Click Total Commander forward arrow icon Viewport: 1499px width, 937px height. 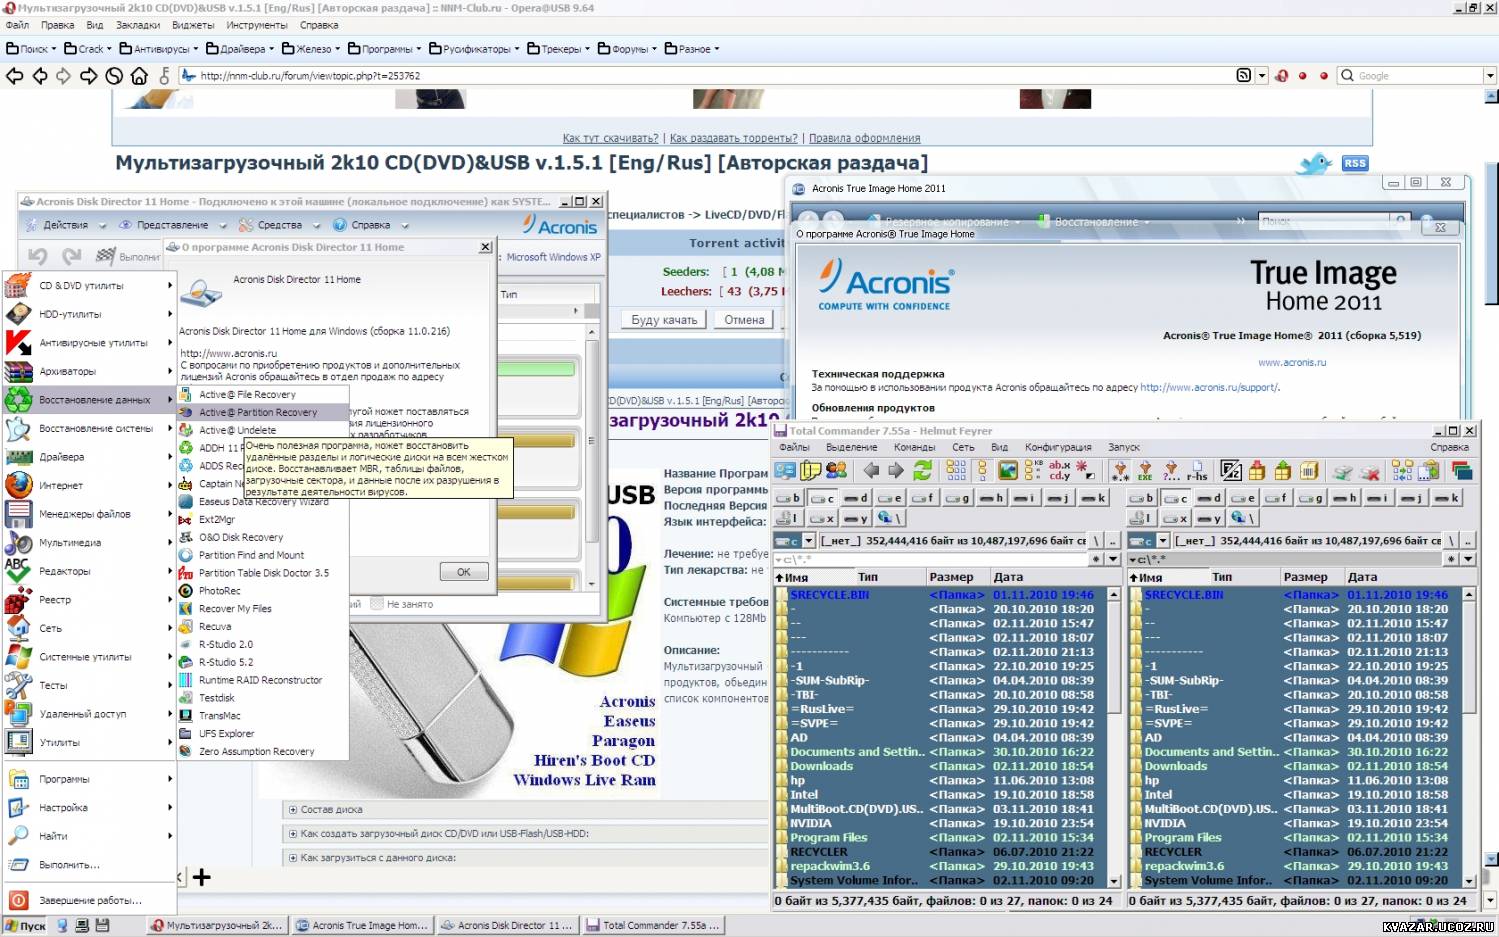(x=896, y=470)
